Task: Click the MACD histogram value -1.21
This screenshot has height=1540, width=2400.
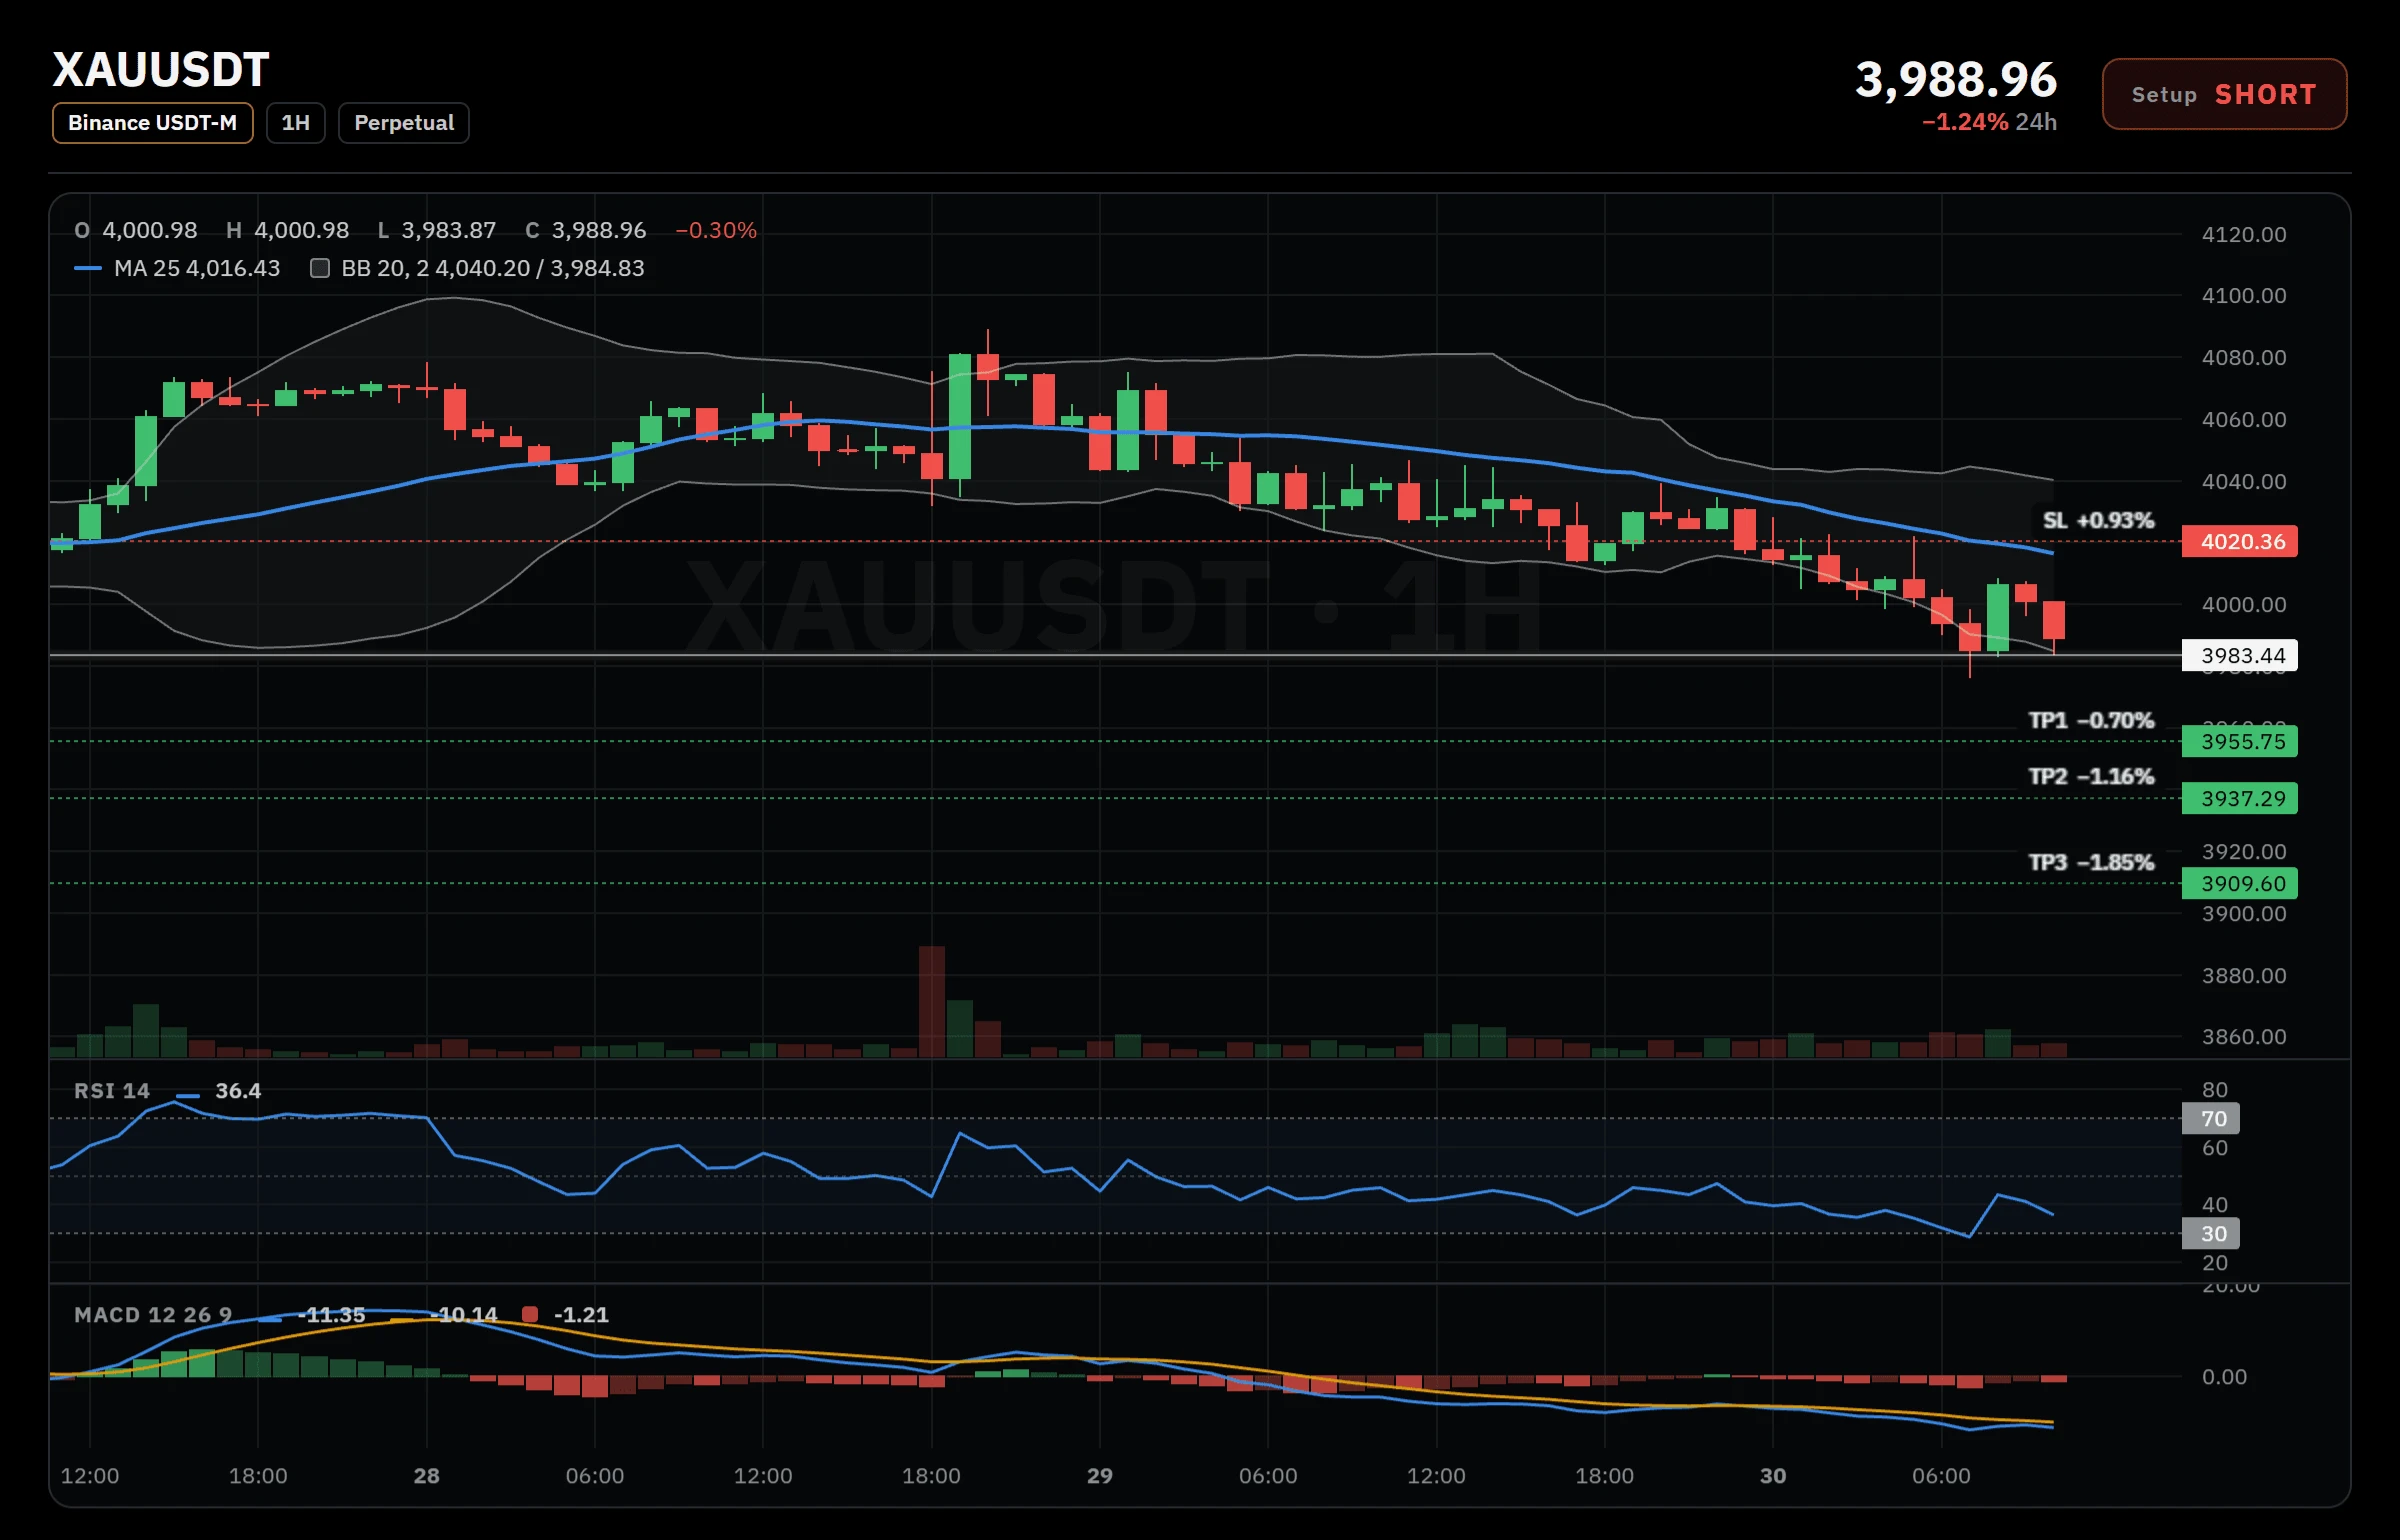Action: coord(581,1314)
